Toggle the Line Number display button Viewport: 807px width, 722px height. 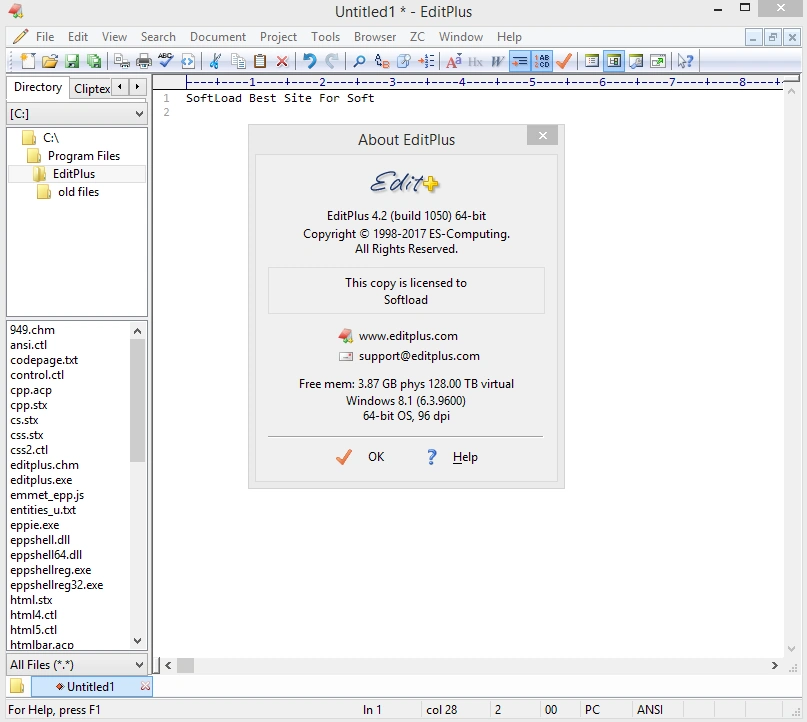[542, 61]
